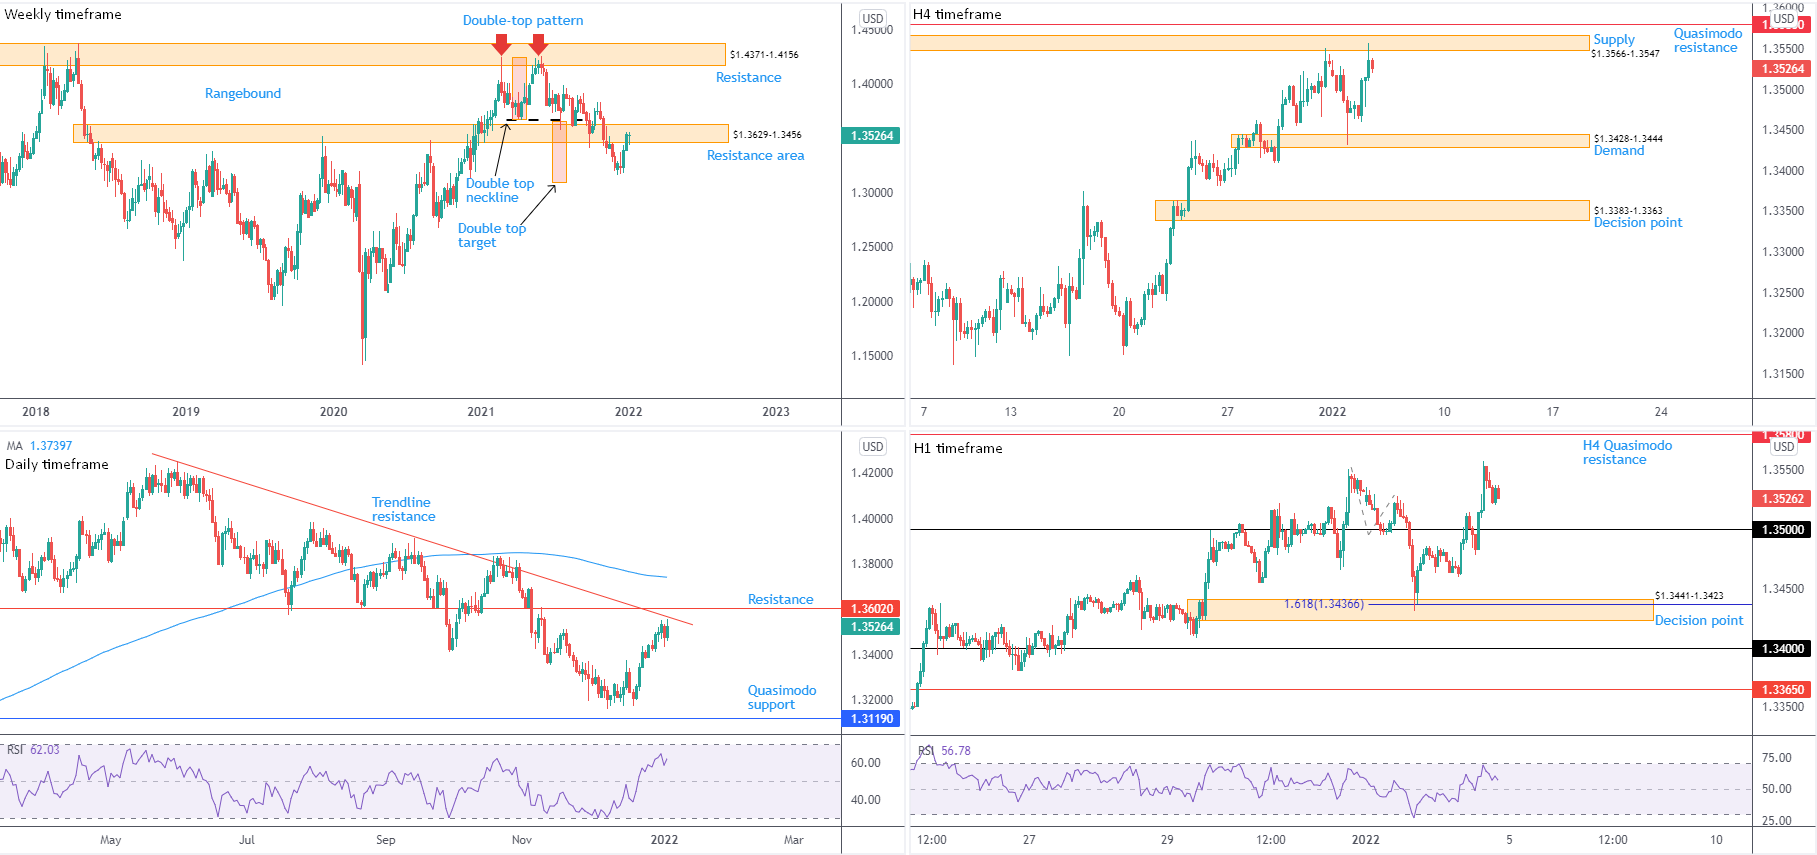The width and height of the screenshot is (1817, 855).
Task: Click the '29' date on H1 time axis
Action: tap(1167, 840)
